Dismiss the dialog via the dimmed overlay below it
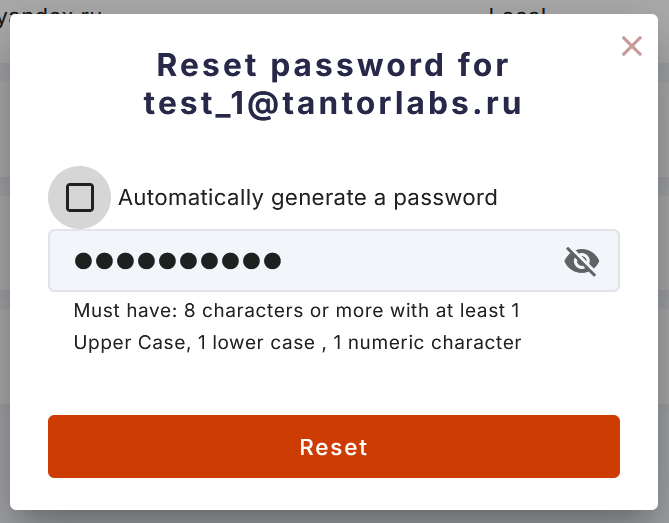Image resolution: width=669 pixels, height=523 pixels. [334, 517]
